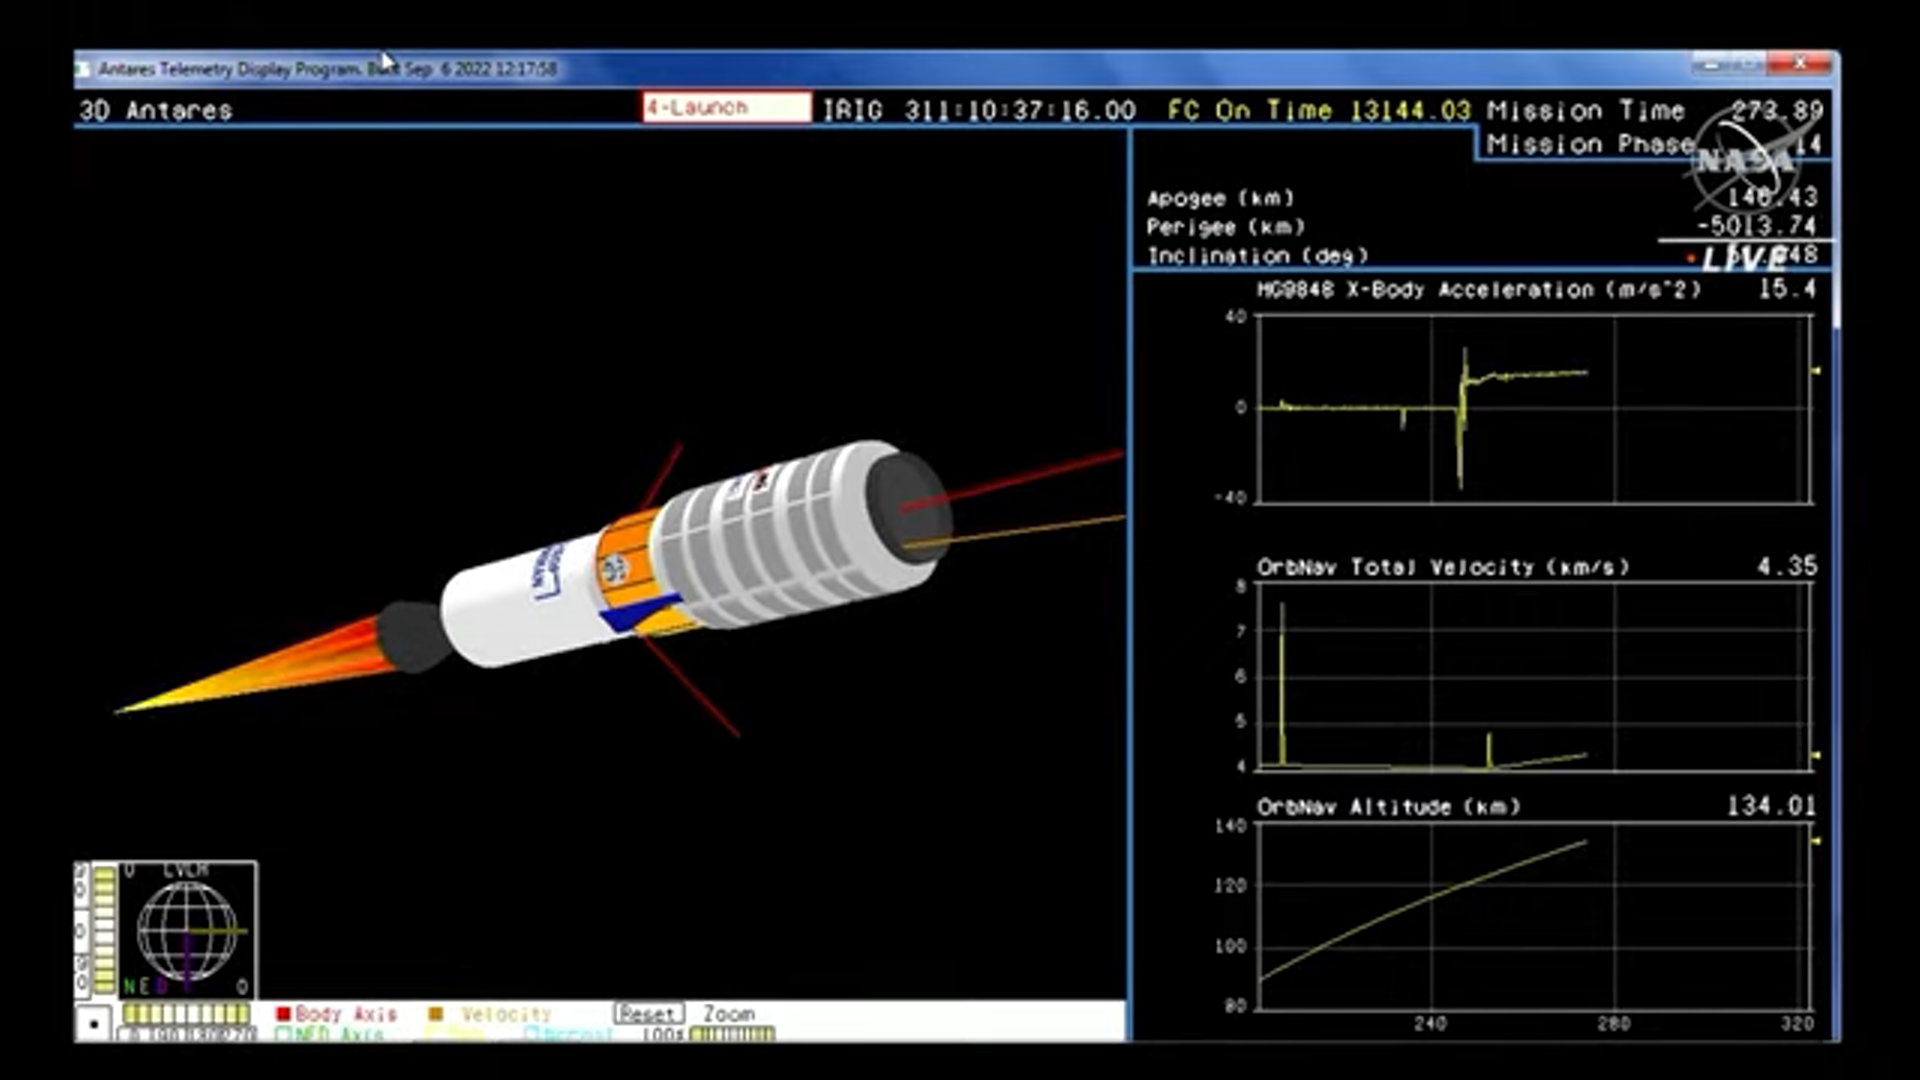Click the LVLH attitude globe indicator
The height and width of the screenshot is (1080, 1920).
click(x=187, y=932)
